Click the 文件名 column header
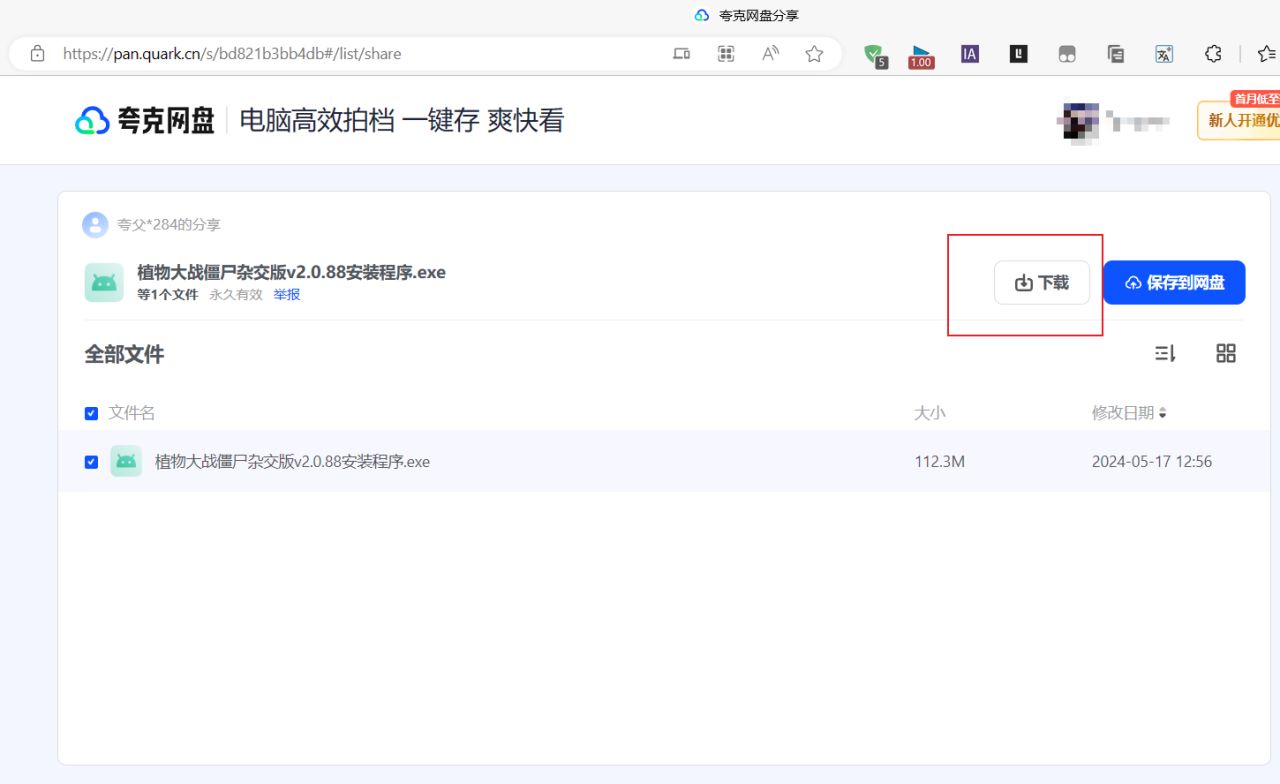Viewport: 1280px width, 784px height. pyautogui.click(x=132, y=413)
